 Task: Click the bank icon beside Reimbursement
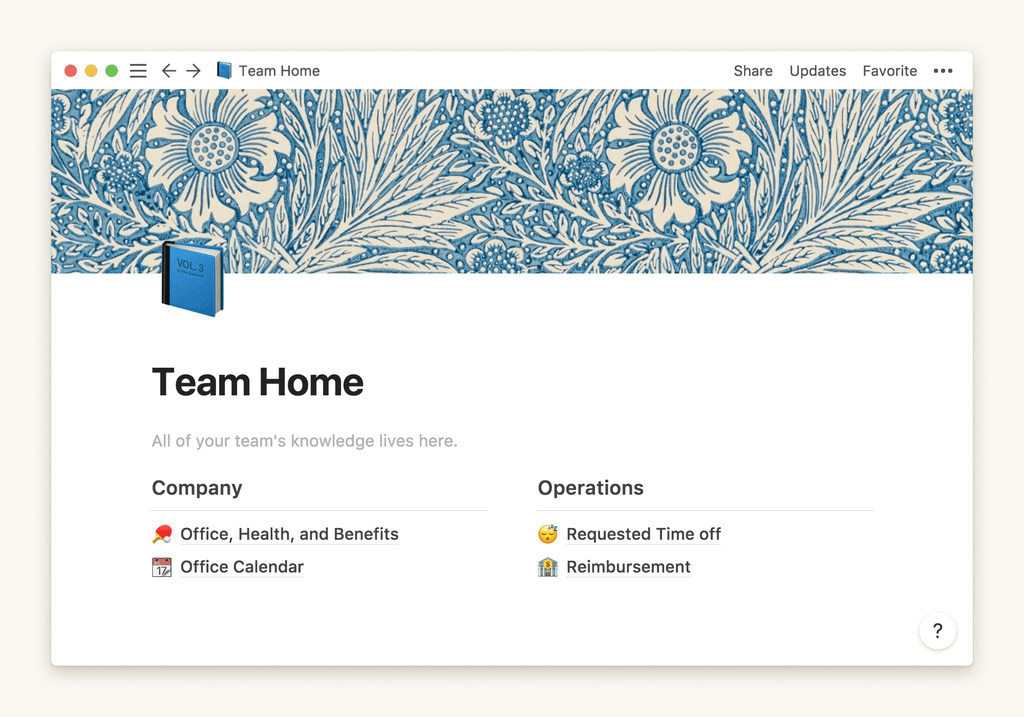(548, 567)
